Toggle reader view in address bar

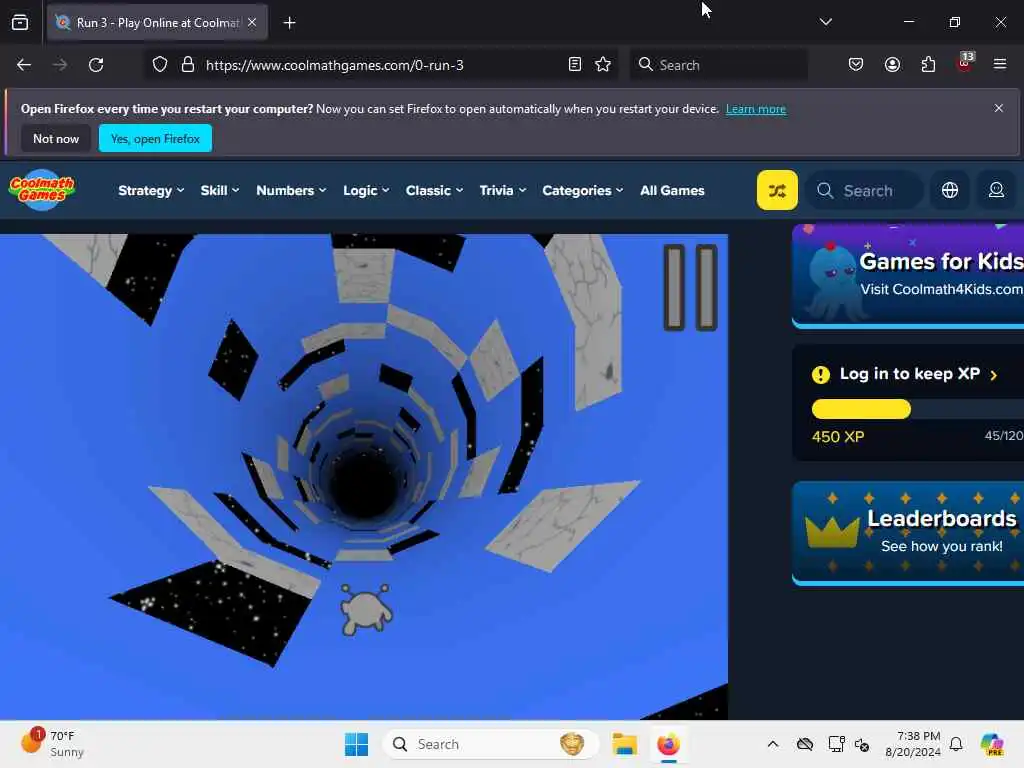pyautogui.click(x=575, y=65)
